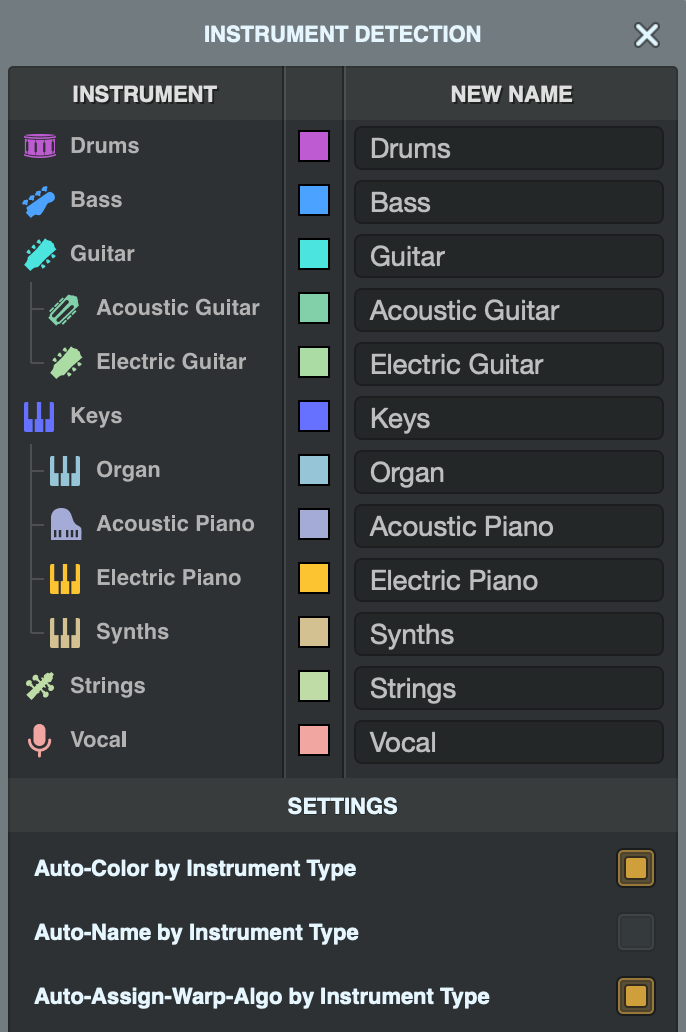The height and width of the screenshot is (1032, 686).
Task: Select the Electric Guitar icon
Action: coord(62,361)
